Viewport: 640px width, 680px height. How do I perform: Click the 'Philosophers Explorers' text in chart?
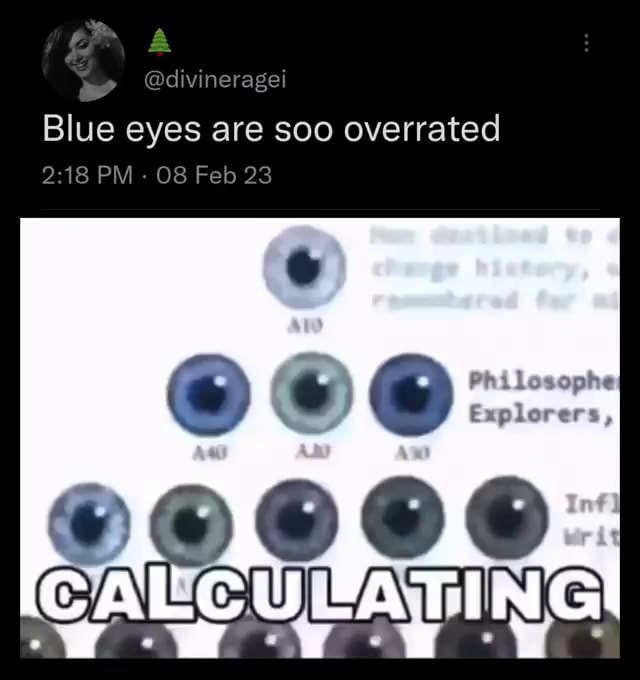(x=544, y=397)
